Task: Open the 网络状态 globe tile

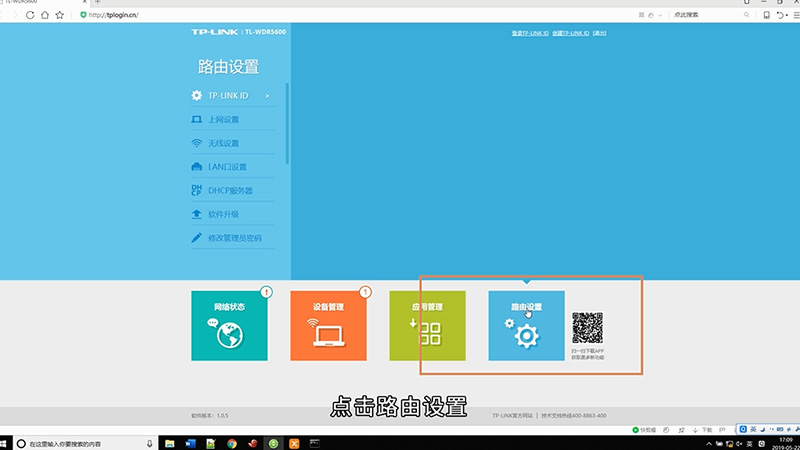Action: (229, 326)
